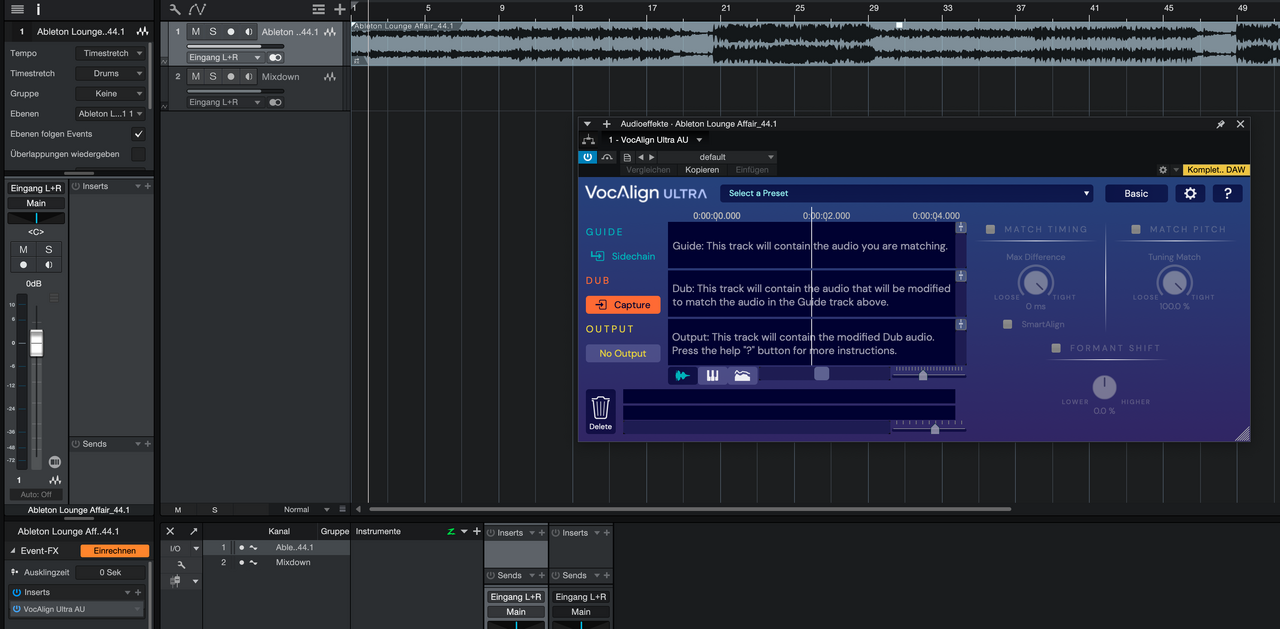Enable the MATCH TIMING checkbox
Image resolution: width=1280 pixels, height=629 pixels.
tap(990, 230)
